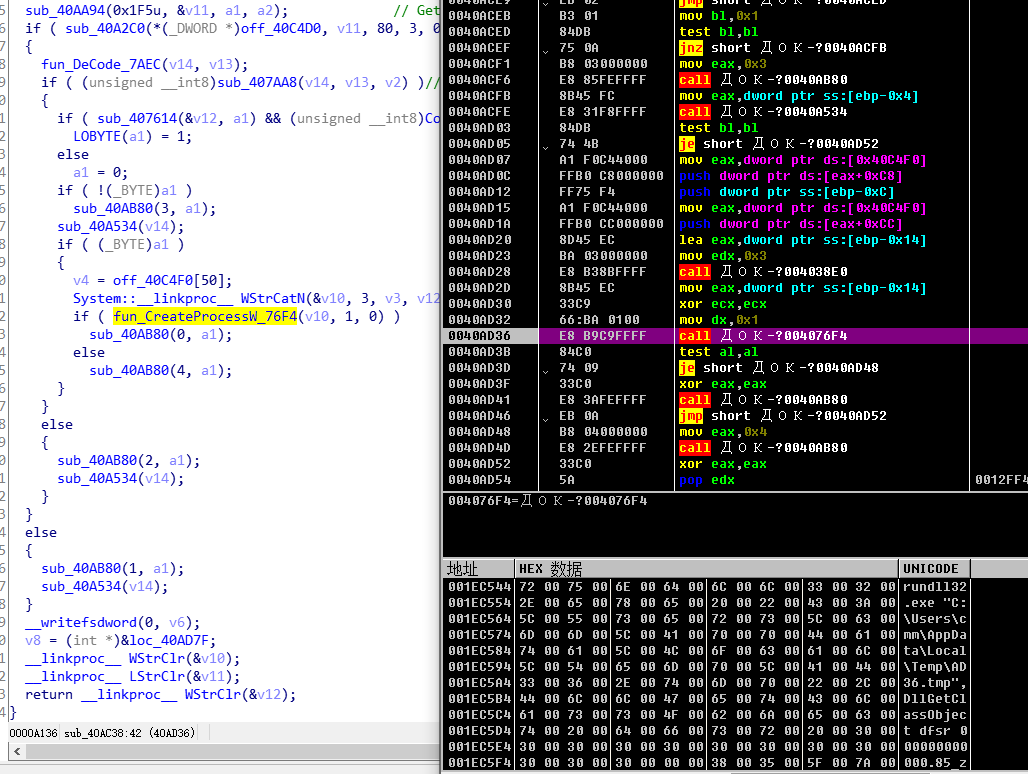This screenshot has height=774, width=1028.
Task: Click the 地址 dump column header
Action: click(479, 568)
